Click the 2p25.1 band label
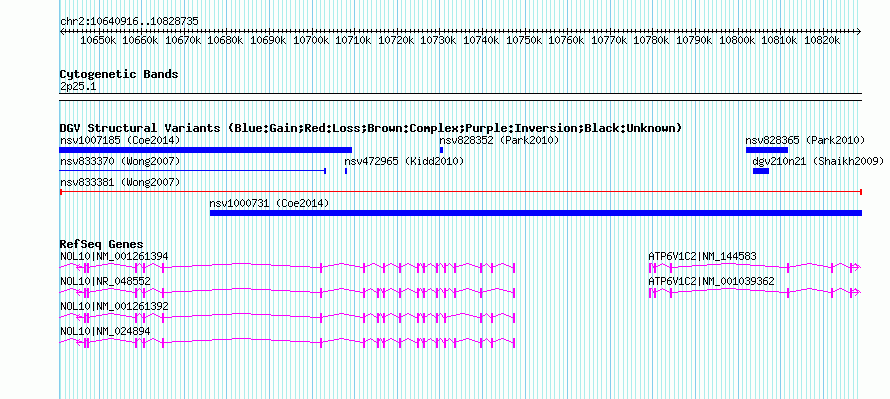Image resolution: width=890 pixels, height=399 pixels. (x=78, y=86)
